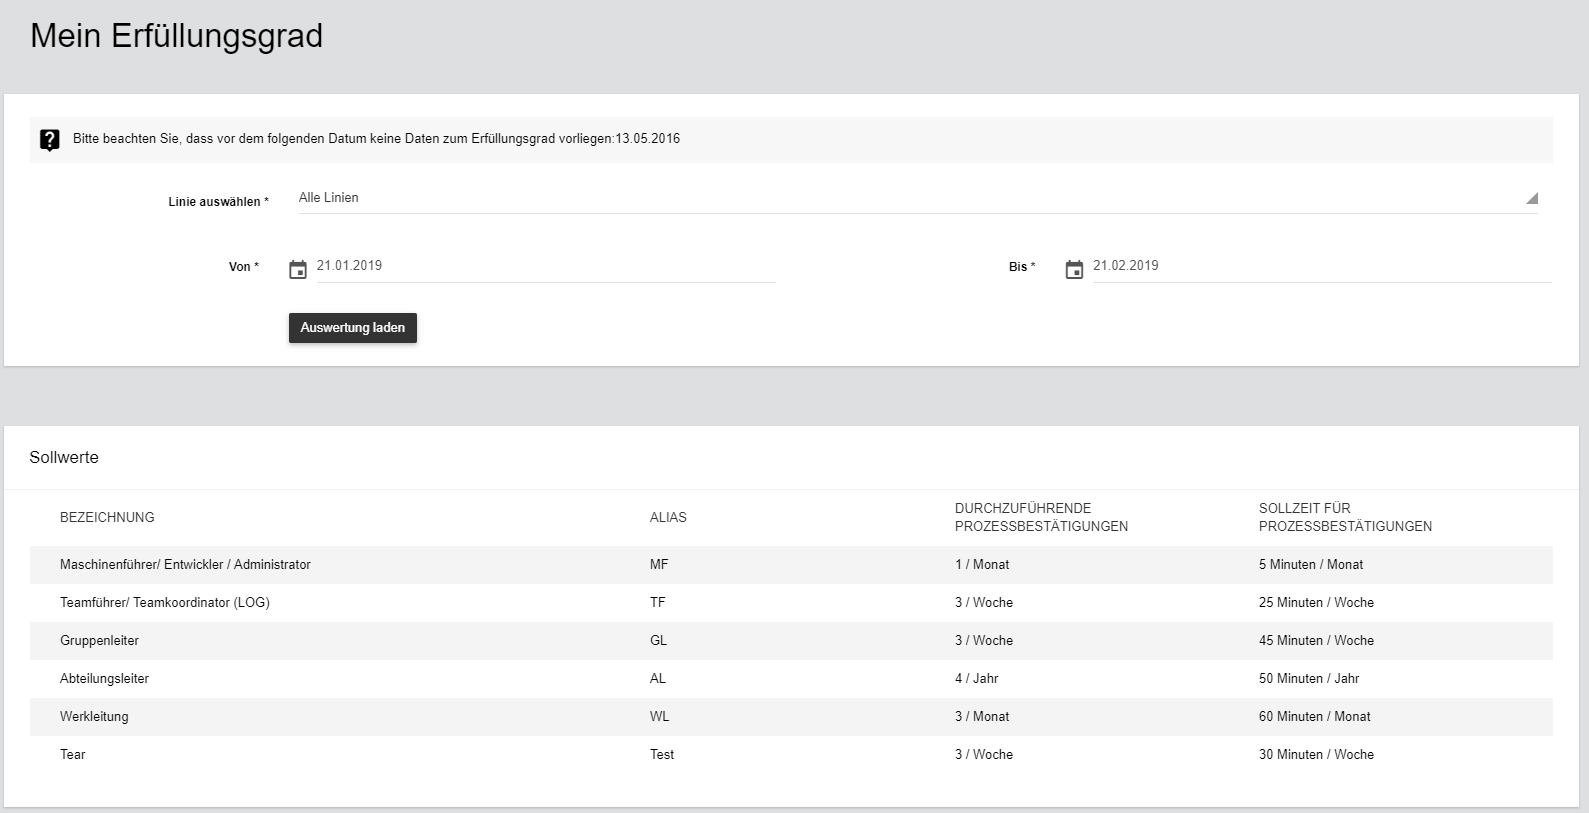Open the Bis date calendar icon
Viewport: 1589px width, 813px height.
1074,269
